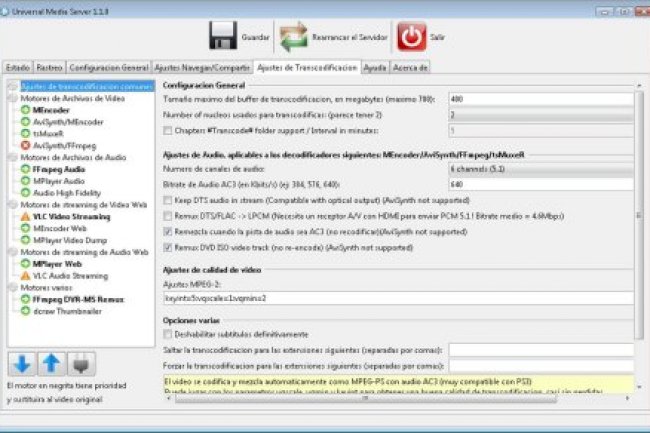Click the MPlayer Web status icon
Viewport: 650px width, 433px height.
pyautogui.click(x=25, y=264)
